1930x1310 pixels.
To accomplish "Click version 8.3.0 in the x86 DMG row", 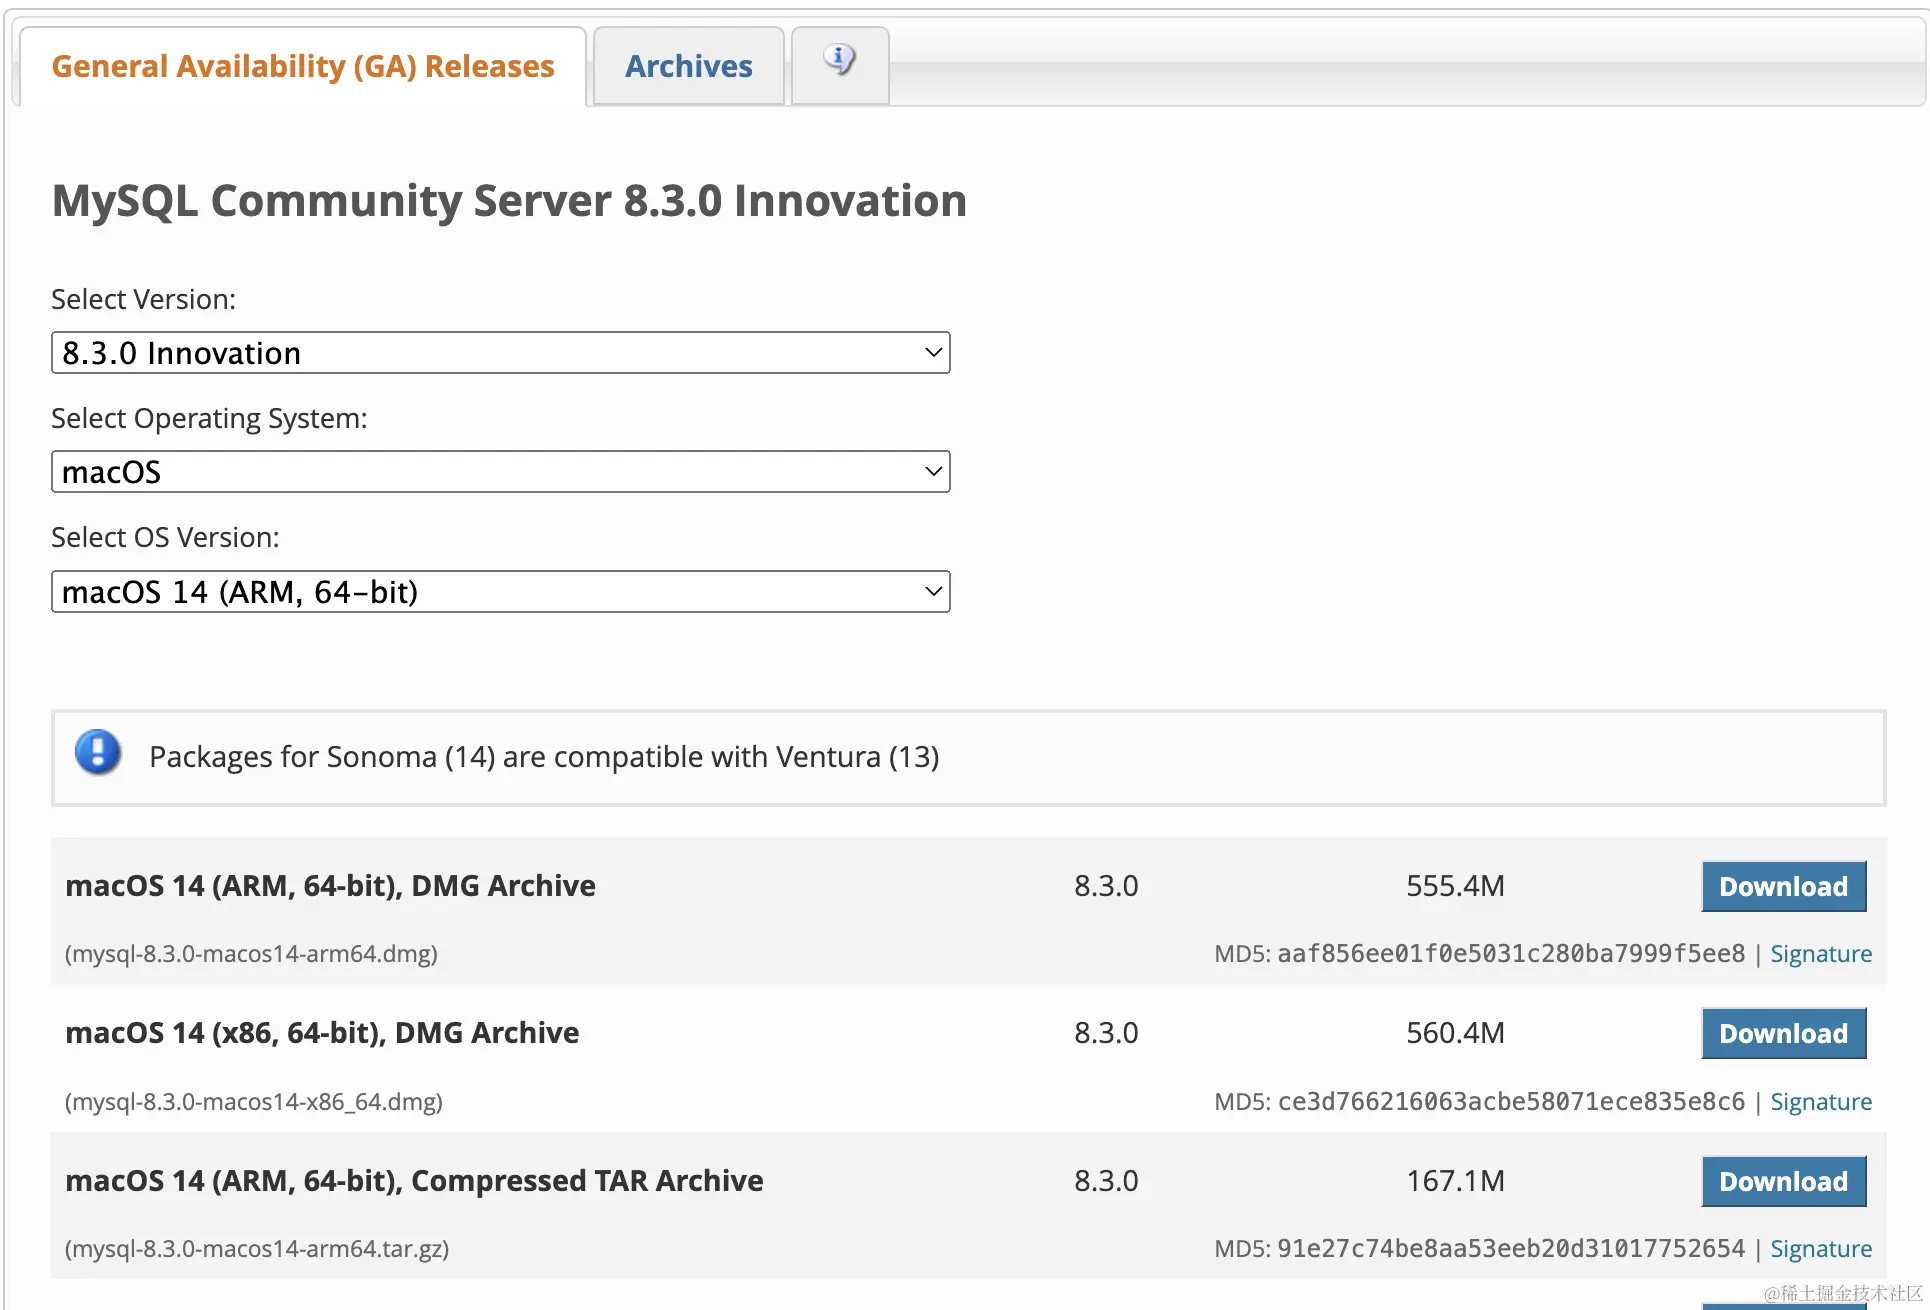I will click(1106, 1033).
